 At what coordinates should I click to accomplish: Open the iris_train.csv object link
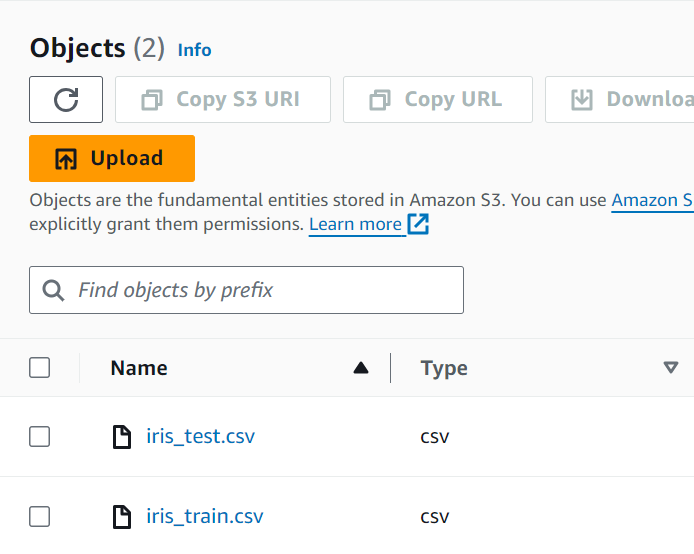(204, 517)
